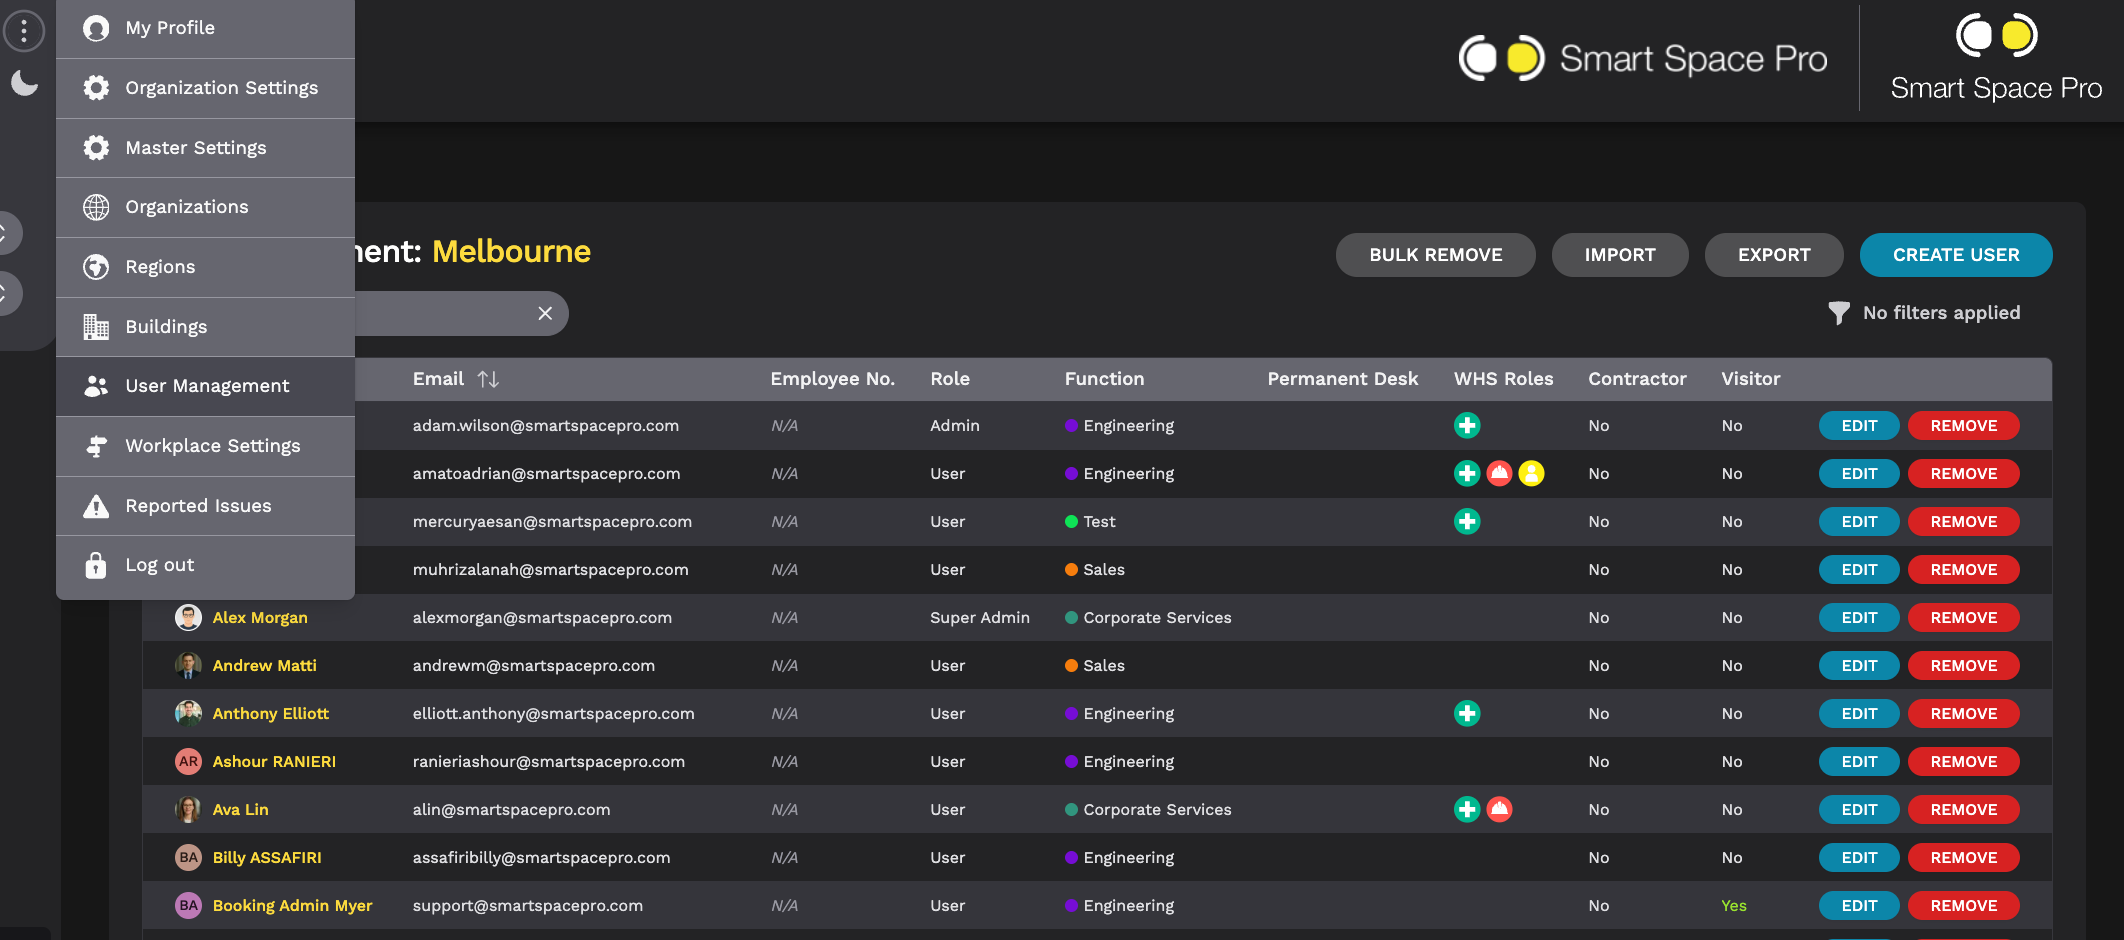
Task: Edit Andrew Matti user
Action: coord(1859,666)
